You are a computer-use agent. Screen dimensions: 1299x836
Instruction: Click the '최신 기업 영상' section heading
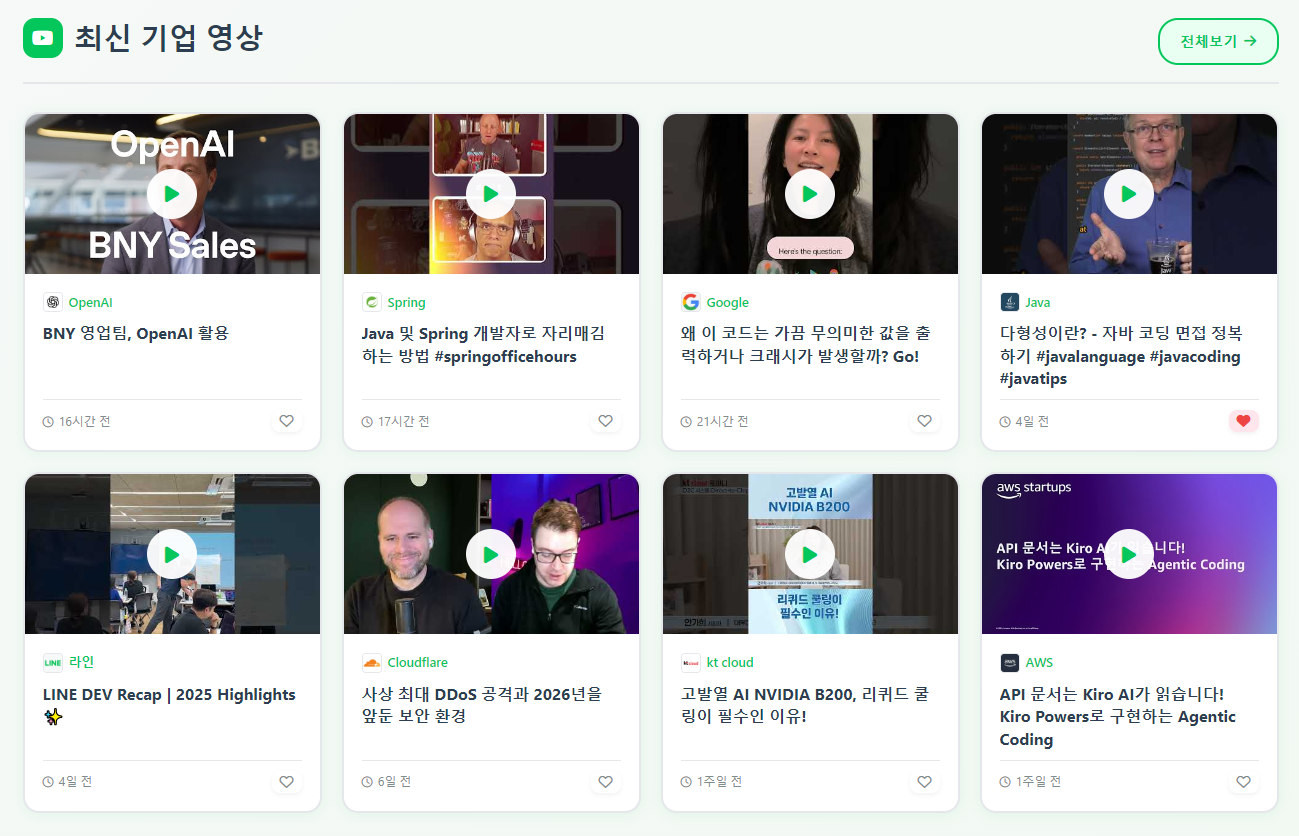[x=169, y=38]
